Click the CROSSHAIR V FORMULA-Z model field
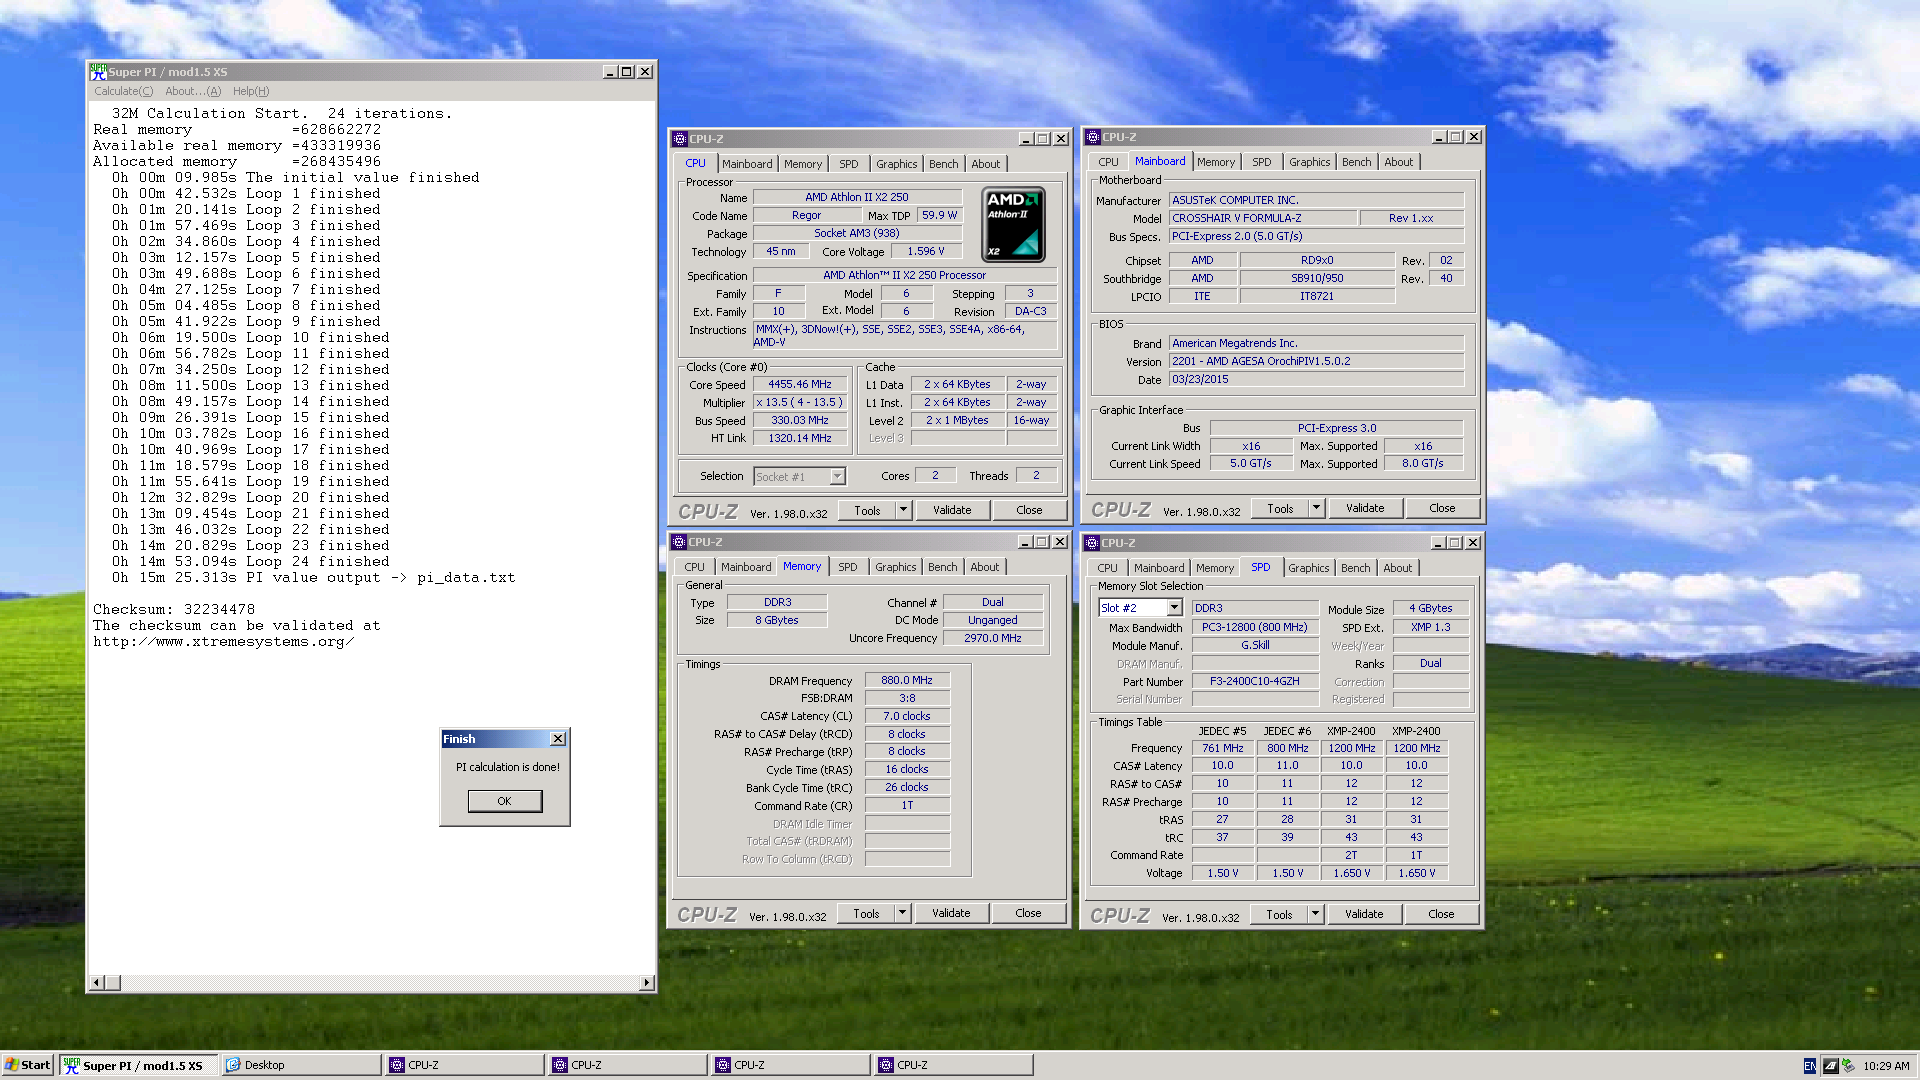Image resolution: width=1920 pixels, height=1080 pixels. tap(1264, 218)
